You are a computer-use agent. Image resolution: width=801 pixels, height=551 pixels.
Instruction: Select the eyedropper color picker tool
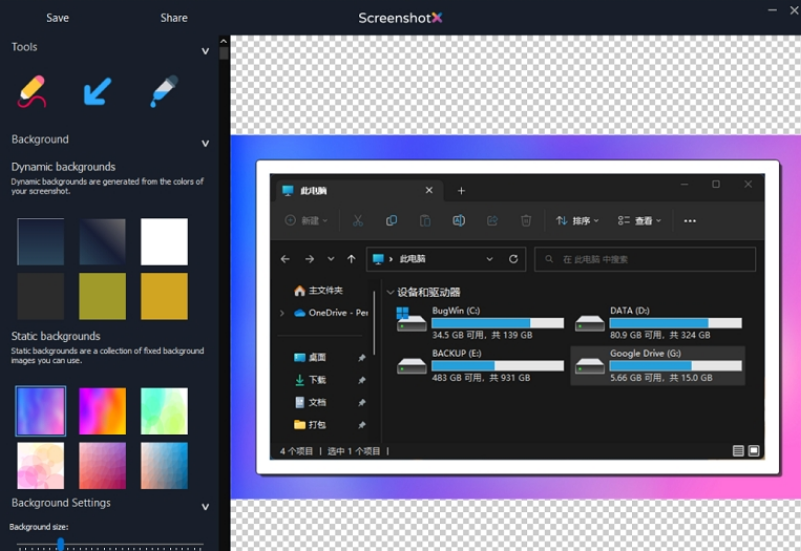click(163, 92)
